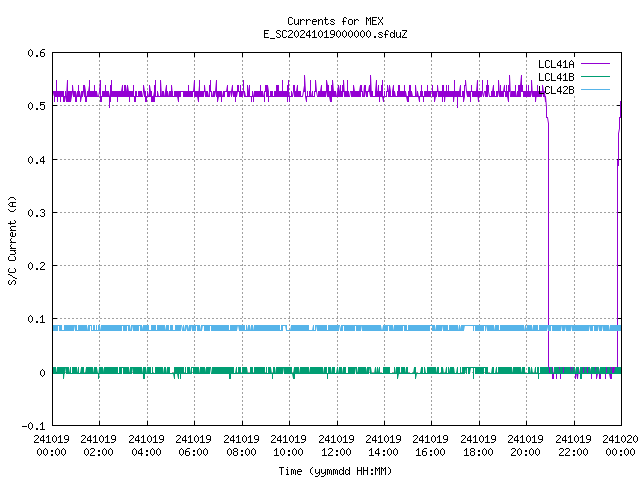
Task: Click the x-axis tick '241019 20:00'
Action: [525, 445]
